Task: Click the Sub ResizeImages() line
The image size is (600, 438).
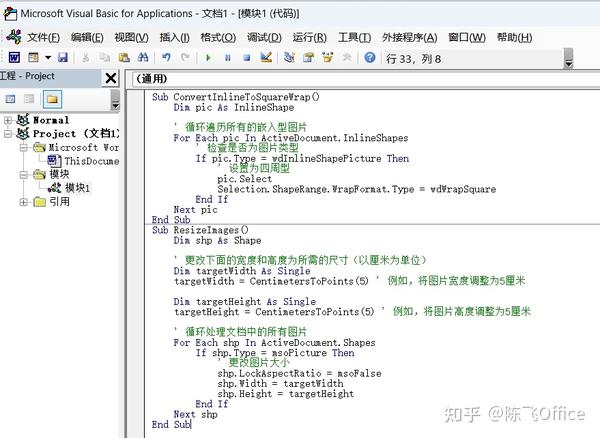Action: coord(200,230)
